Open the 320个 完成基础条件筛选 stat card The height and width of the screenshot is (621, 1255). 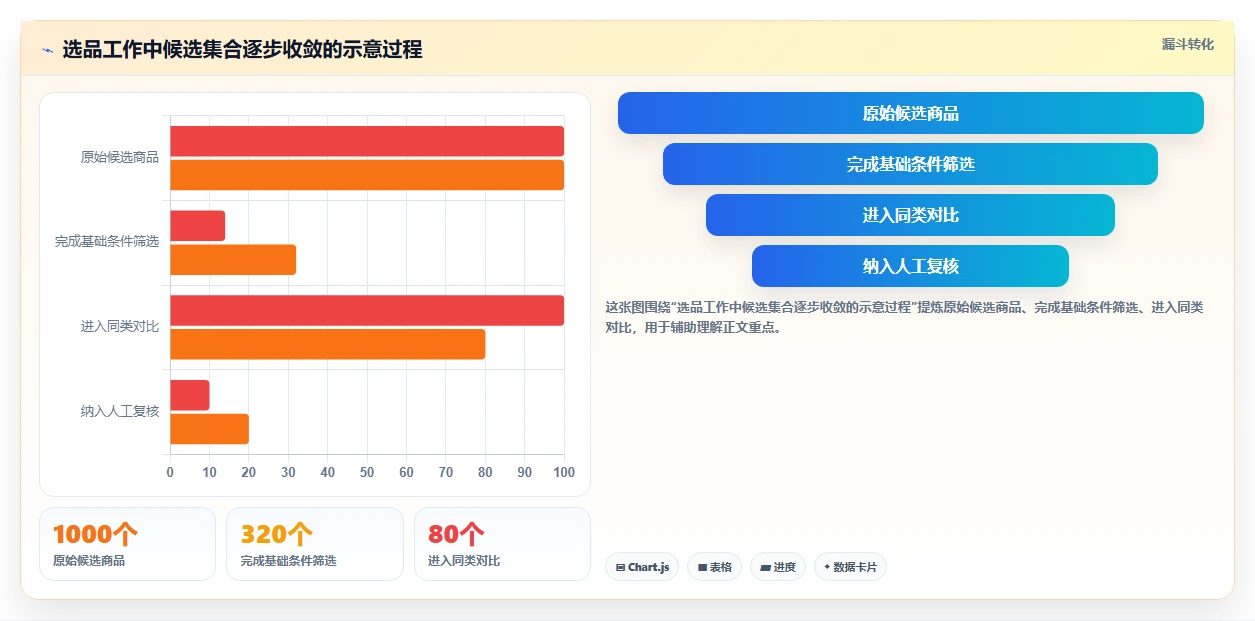pos(315,544)
